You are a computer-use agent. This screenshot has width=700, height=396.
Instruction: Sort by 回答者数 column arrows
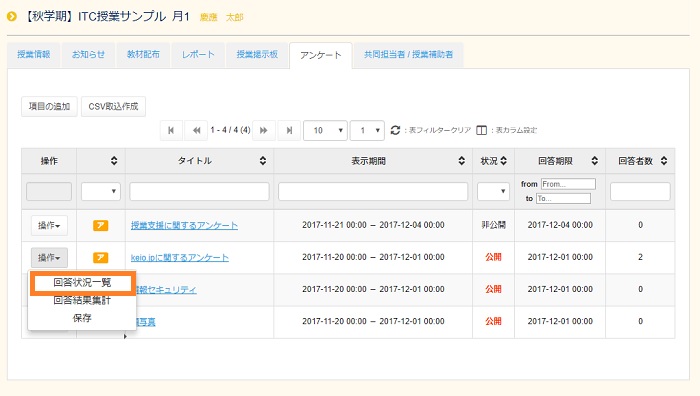click(664, 161)
